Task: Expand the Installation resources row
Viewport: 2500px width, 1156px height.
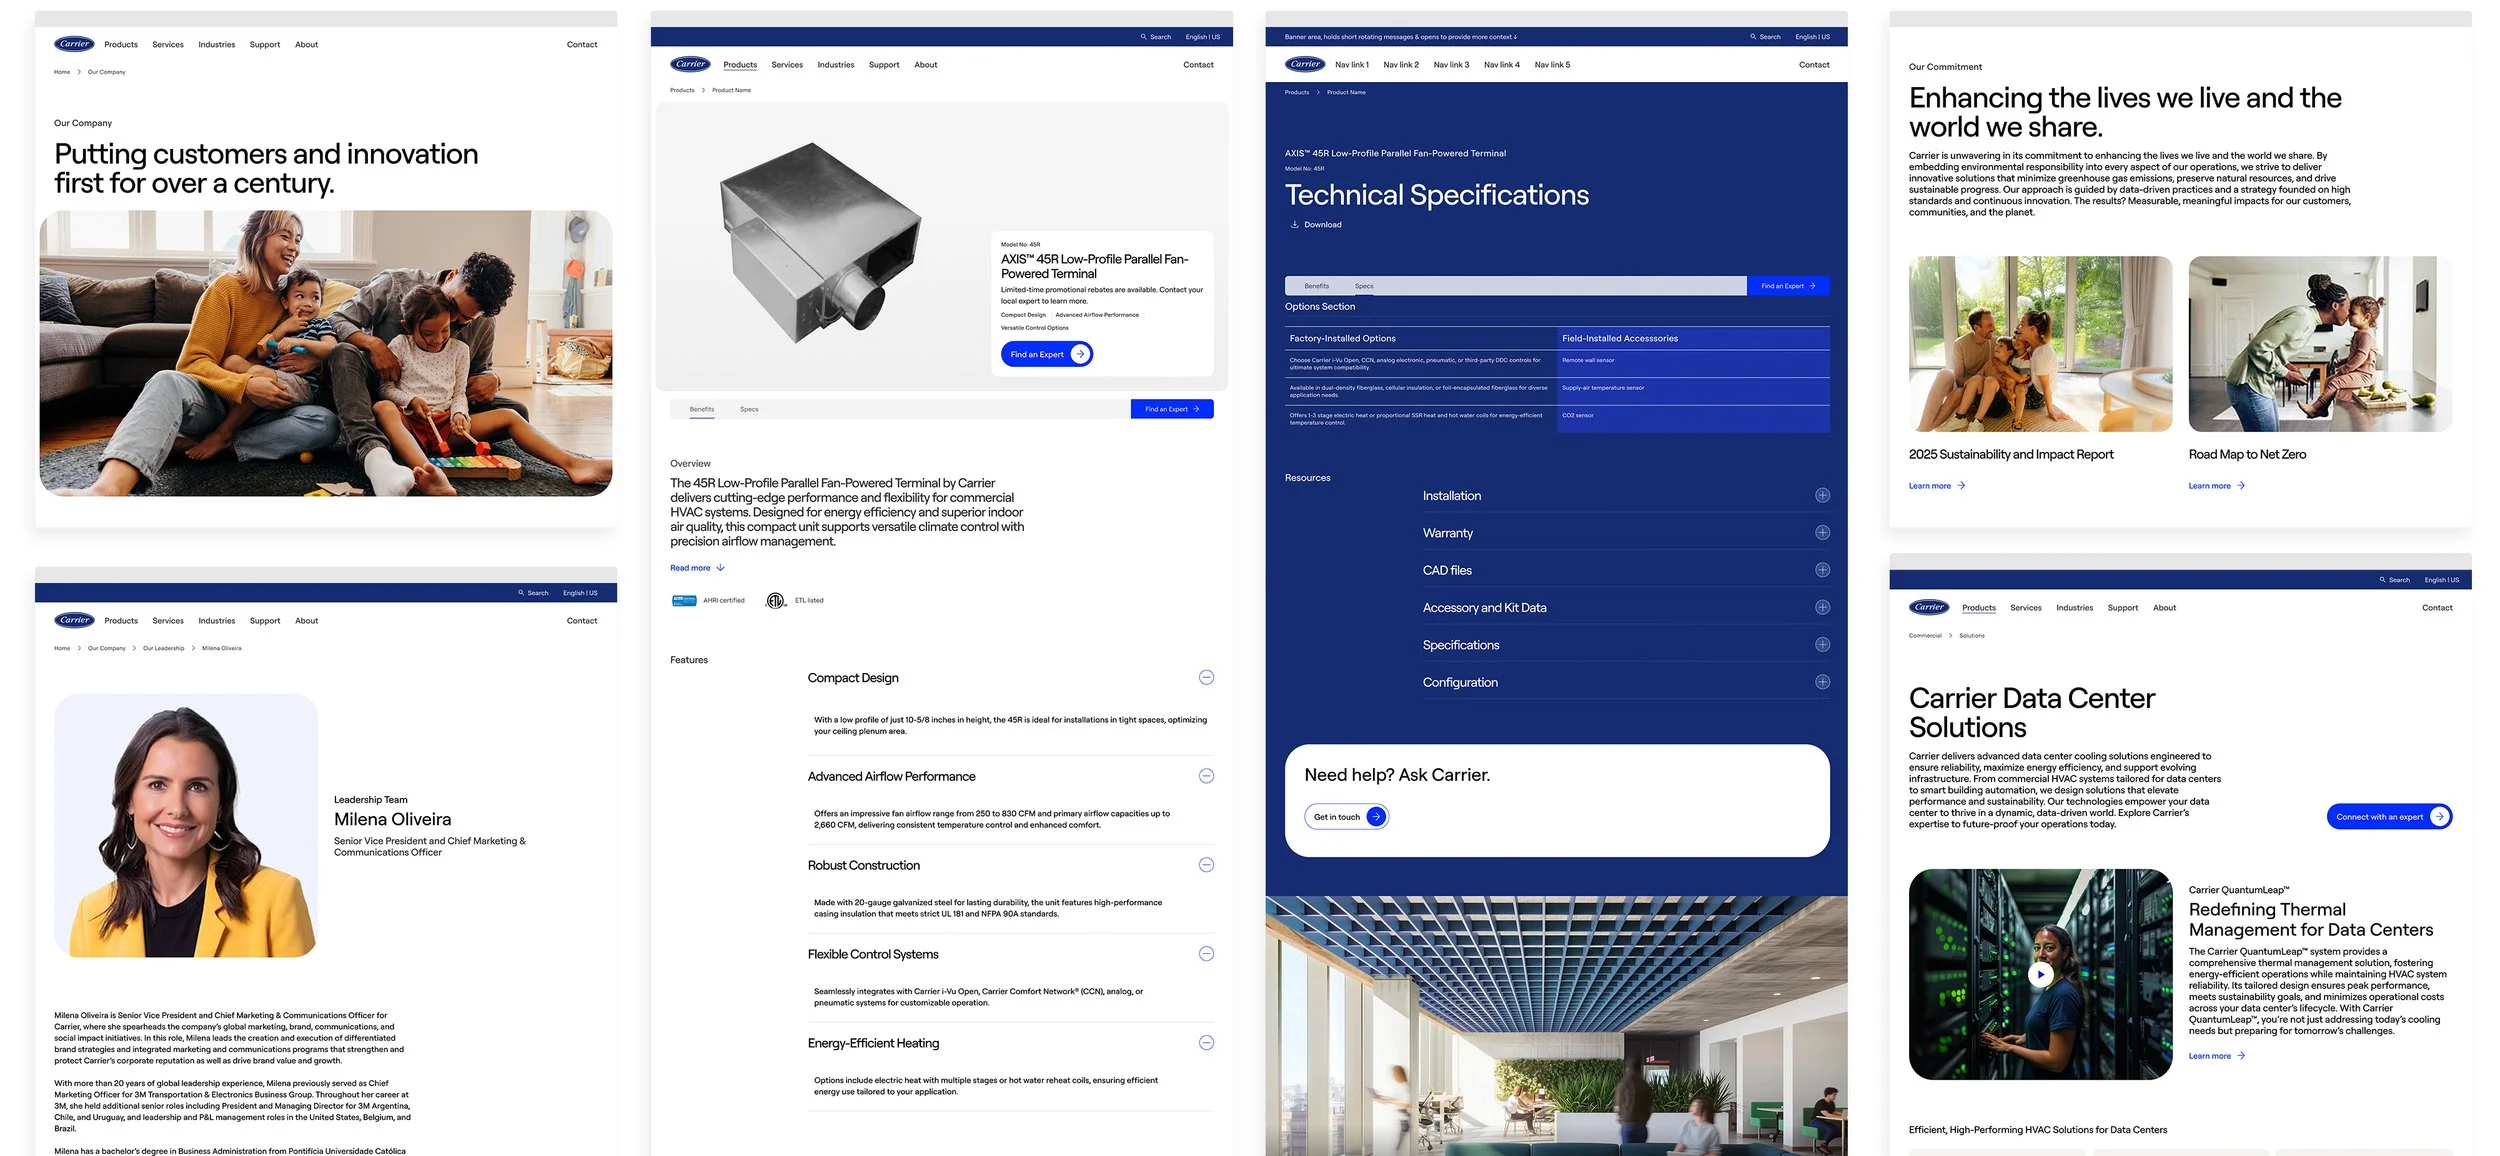Action: (1822, 496)
